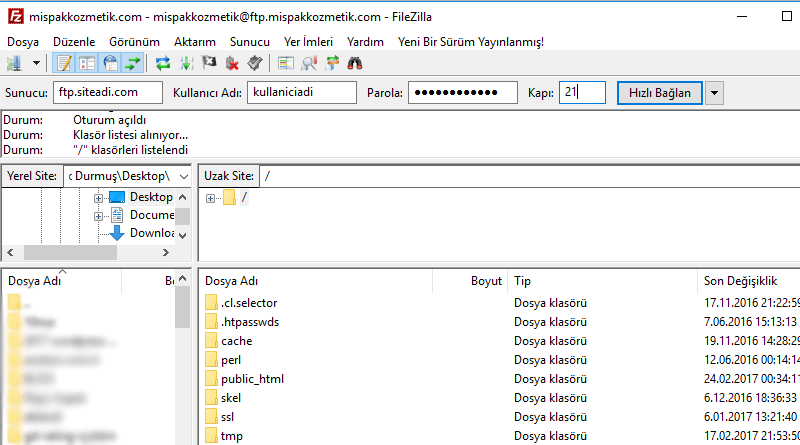Click the .cl.selector folder icon
Image resolution: width=800 pixels, height=445 pixels.
[x=211, y=303]
